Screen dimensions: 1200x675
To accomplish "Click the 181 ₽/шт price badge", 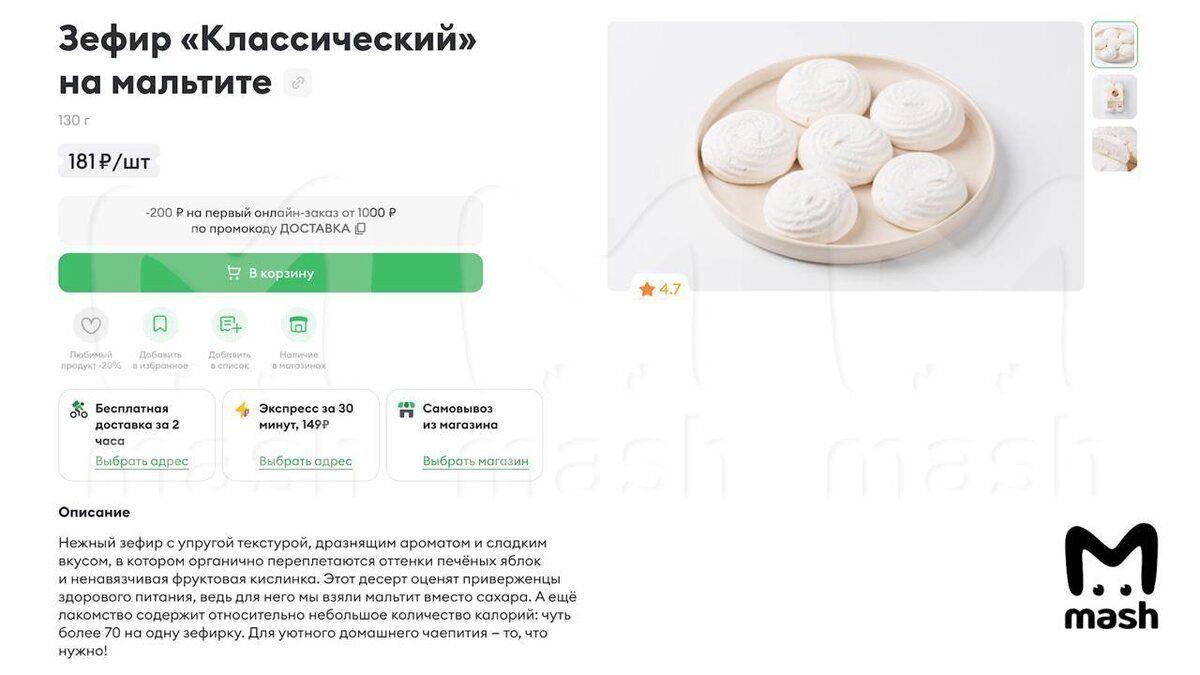I will [x=109, y=161].
